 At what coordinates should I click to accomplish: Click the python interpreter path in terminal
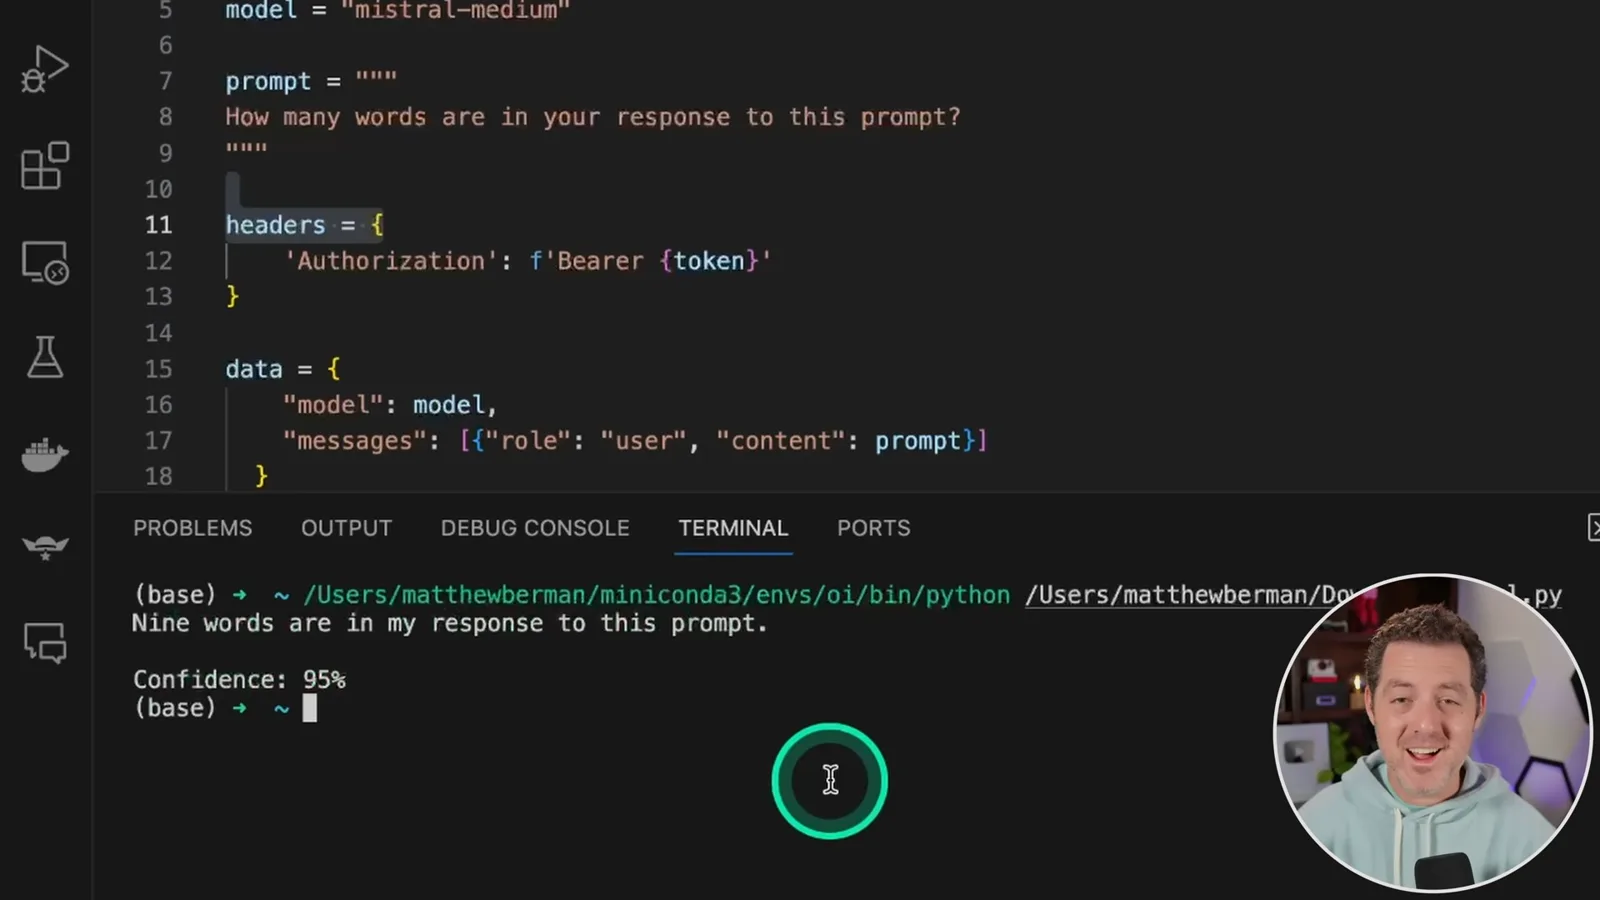656,595
